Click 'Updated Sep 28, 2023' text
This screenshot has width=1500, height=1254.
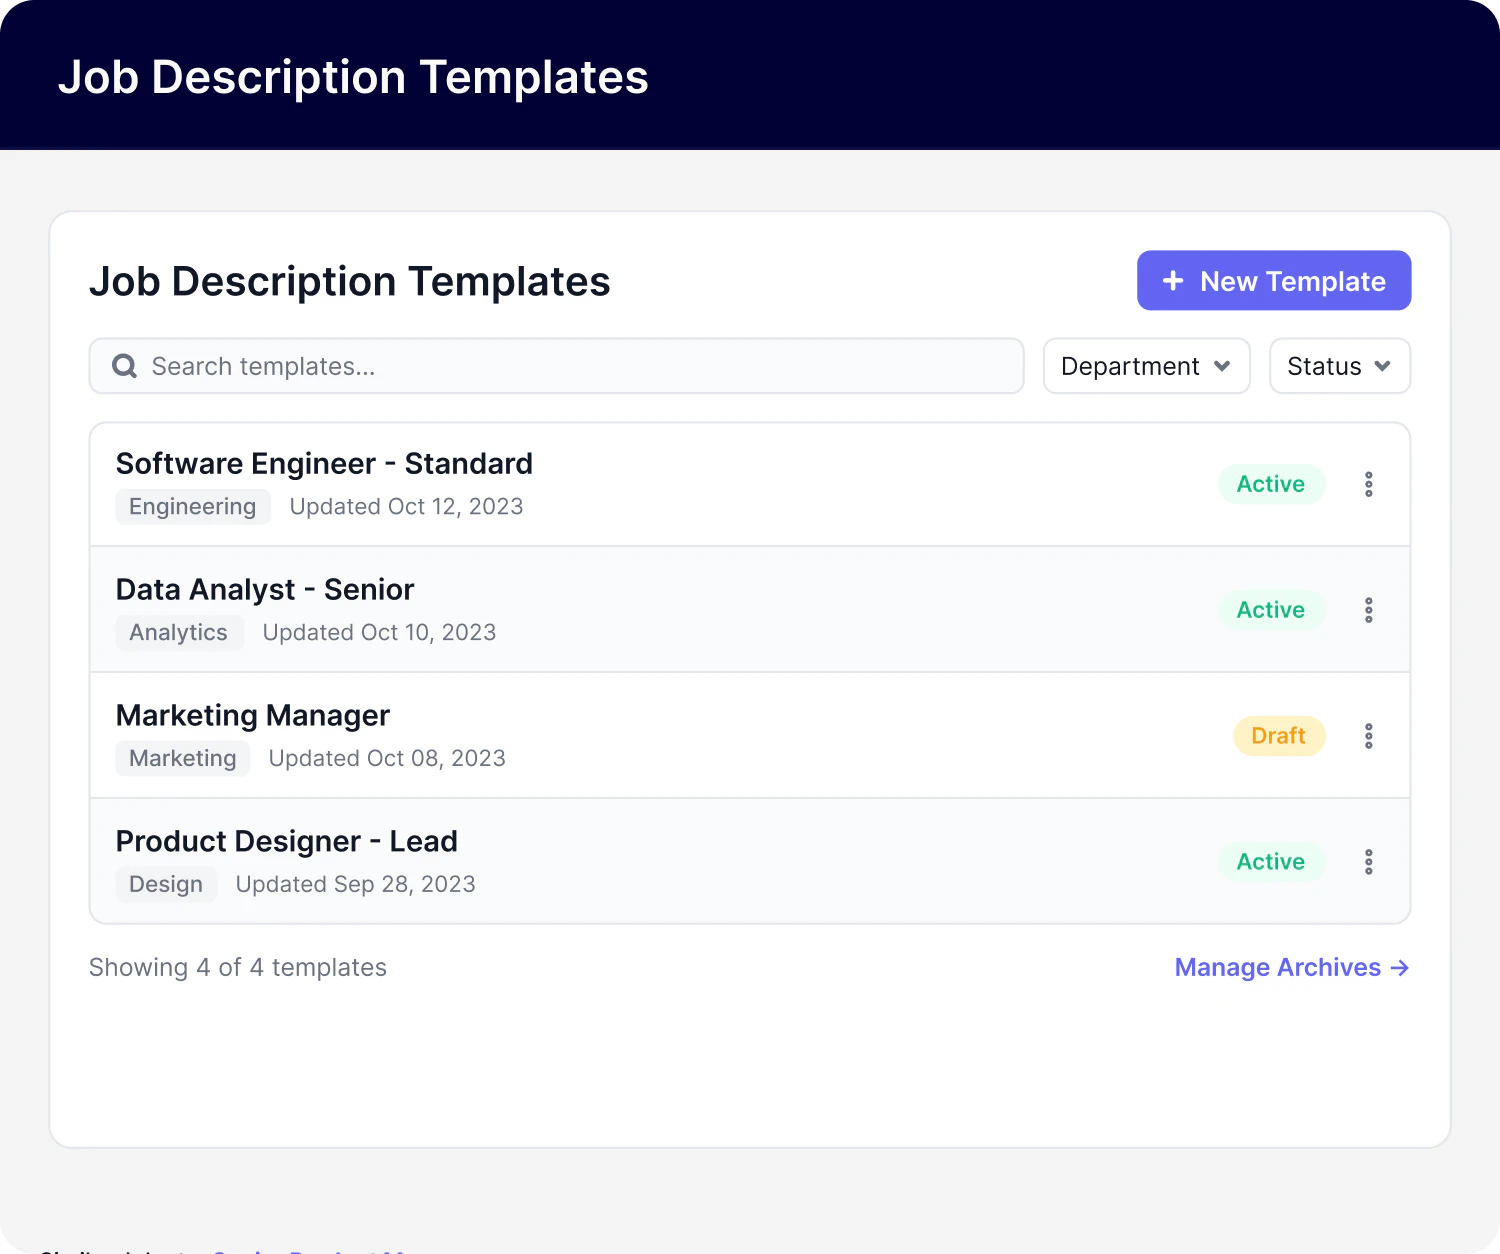355,884
